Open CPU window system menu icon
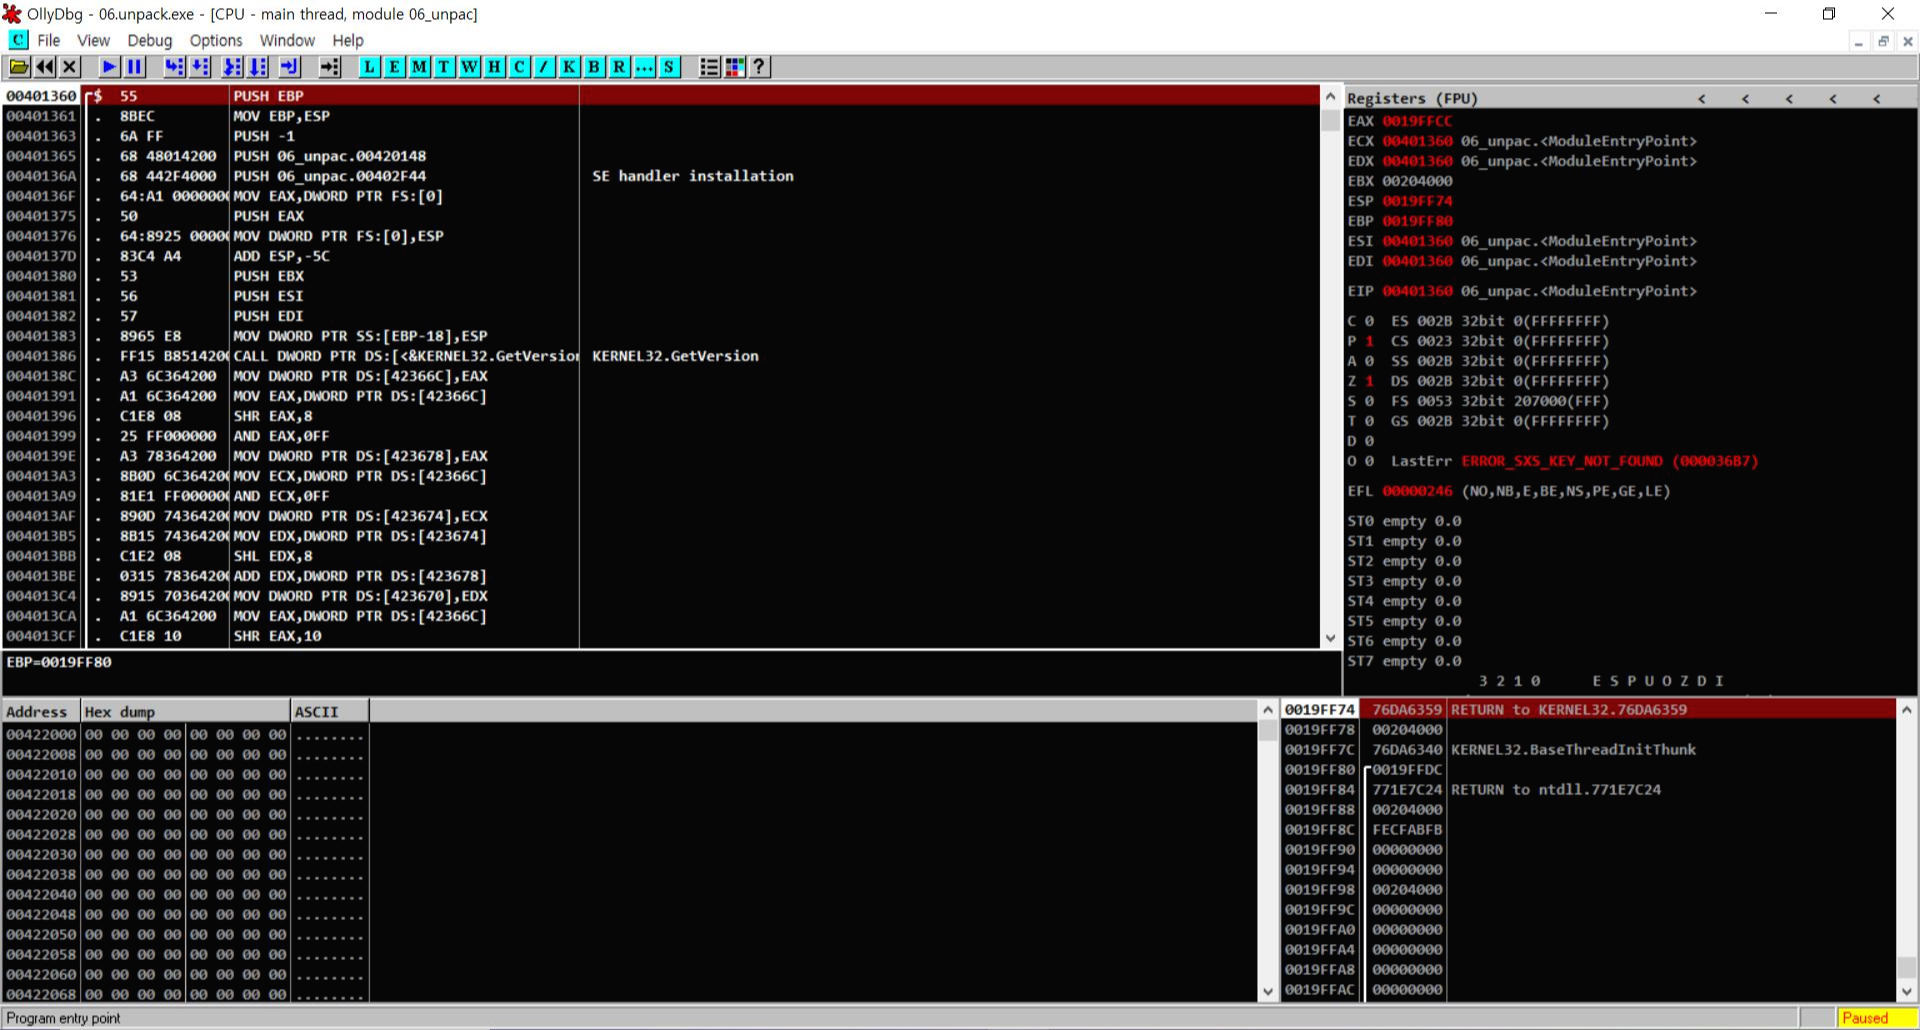 click(18, 40)
